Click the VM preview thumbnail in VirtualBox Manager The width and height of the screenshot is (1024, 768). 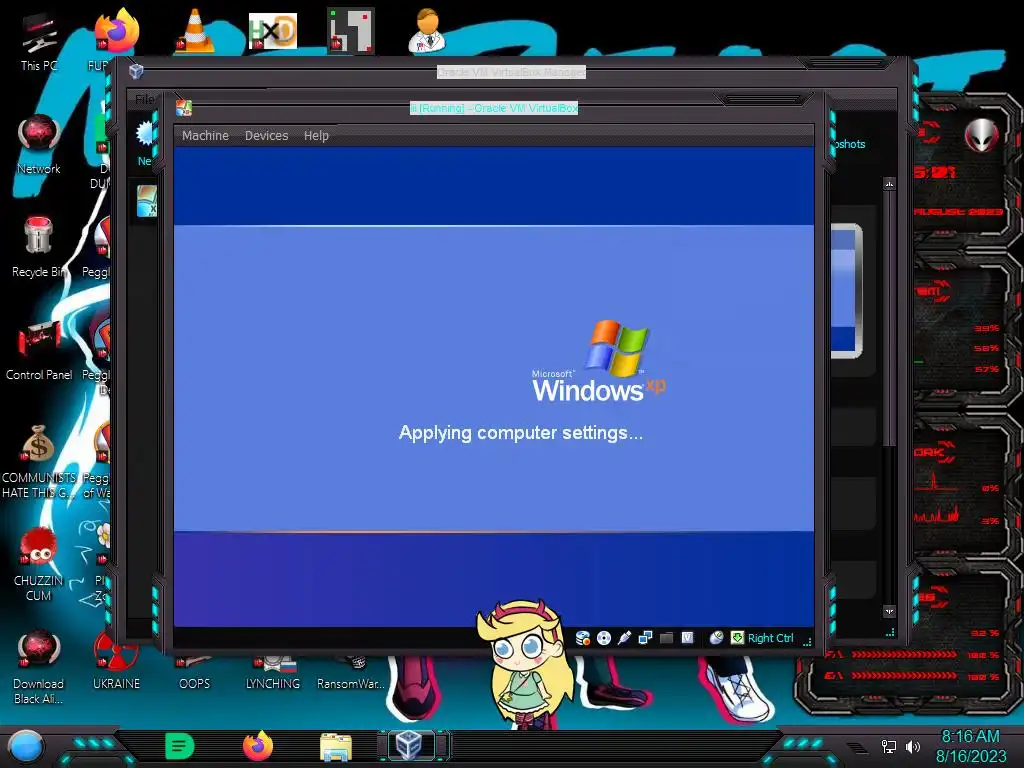(846, 291)
